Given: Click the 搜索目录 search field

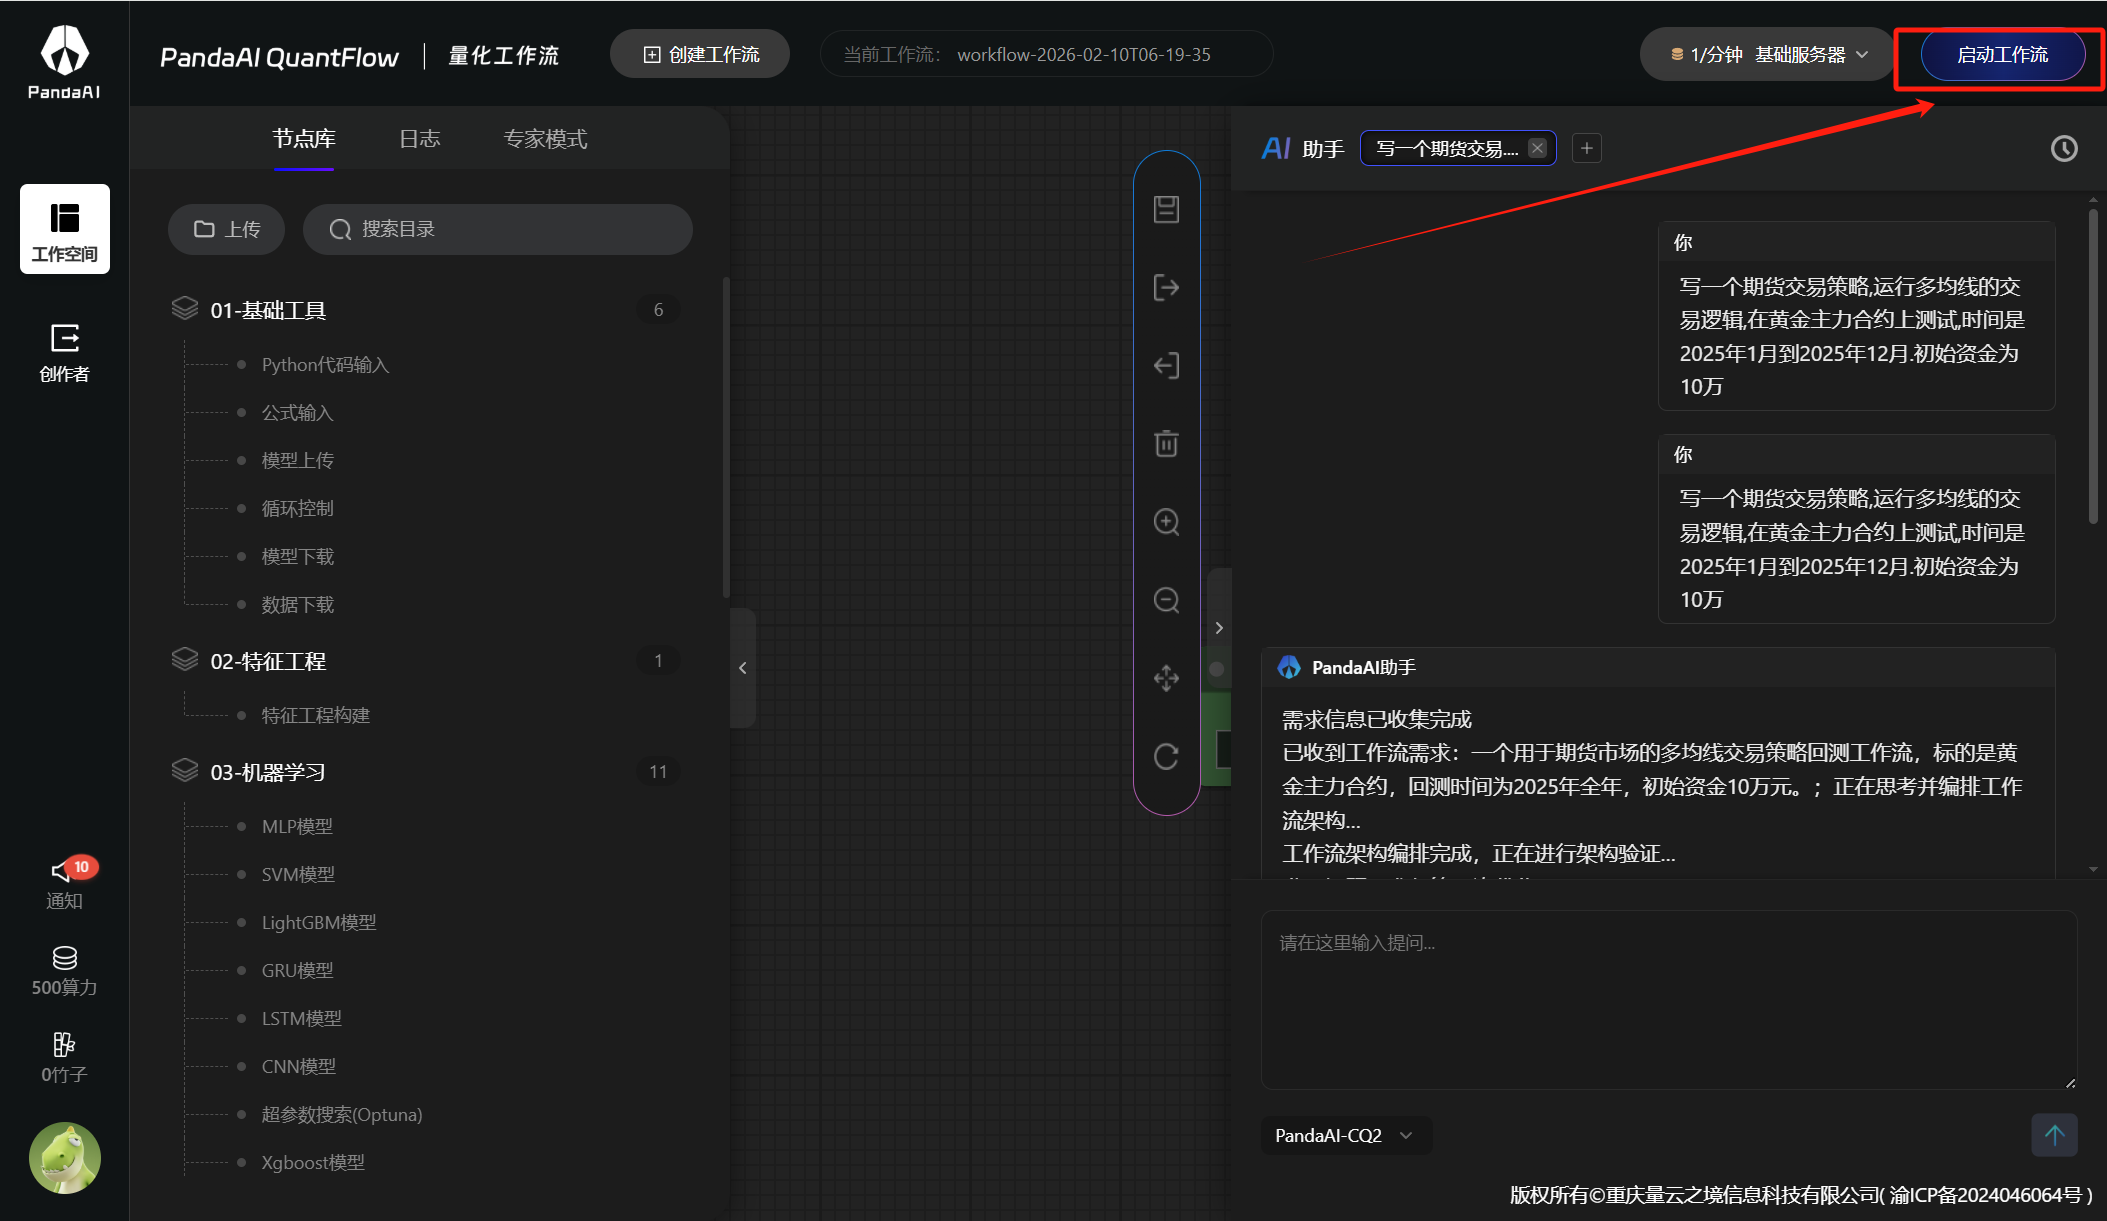Looking at the screenshot, I should (x=498, y=229).
